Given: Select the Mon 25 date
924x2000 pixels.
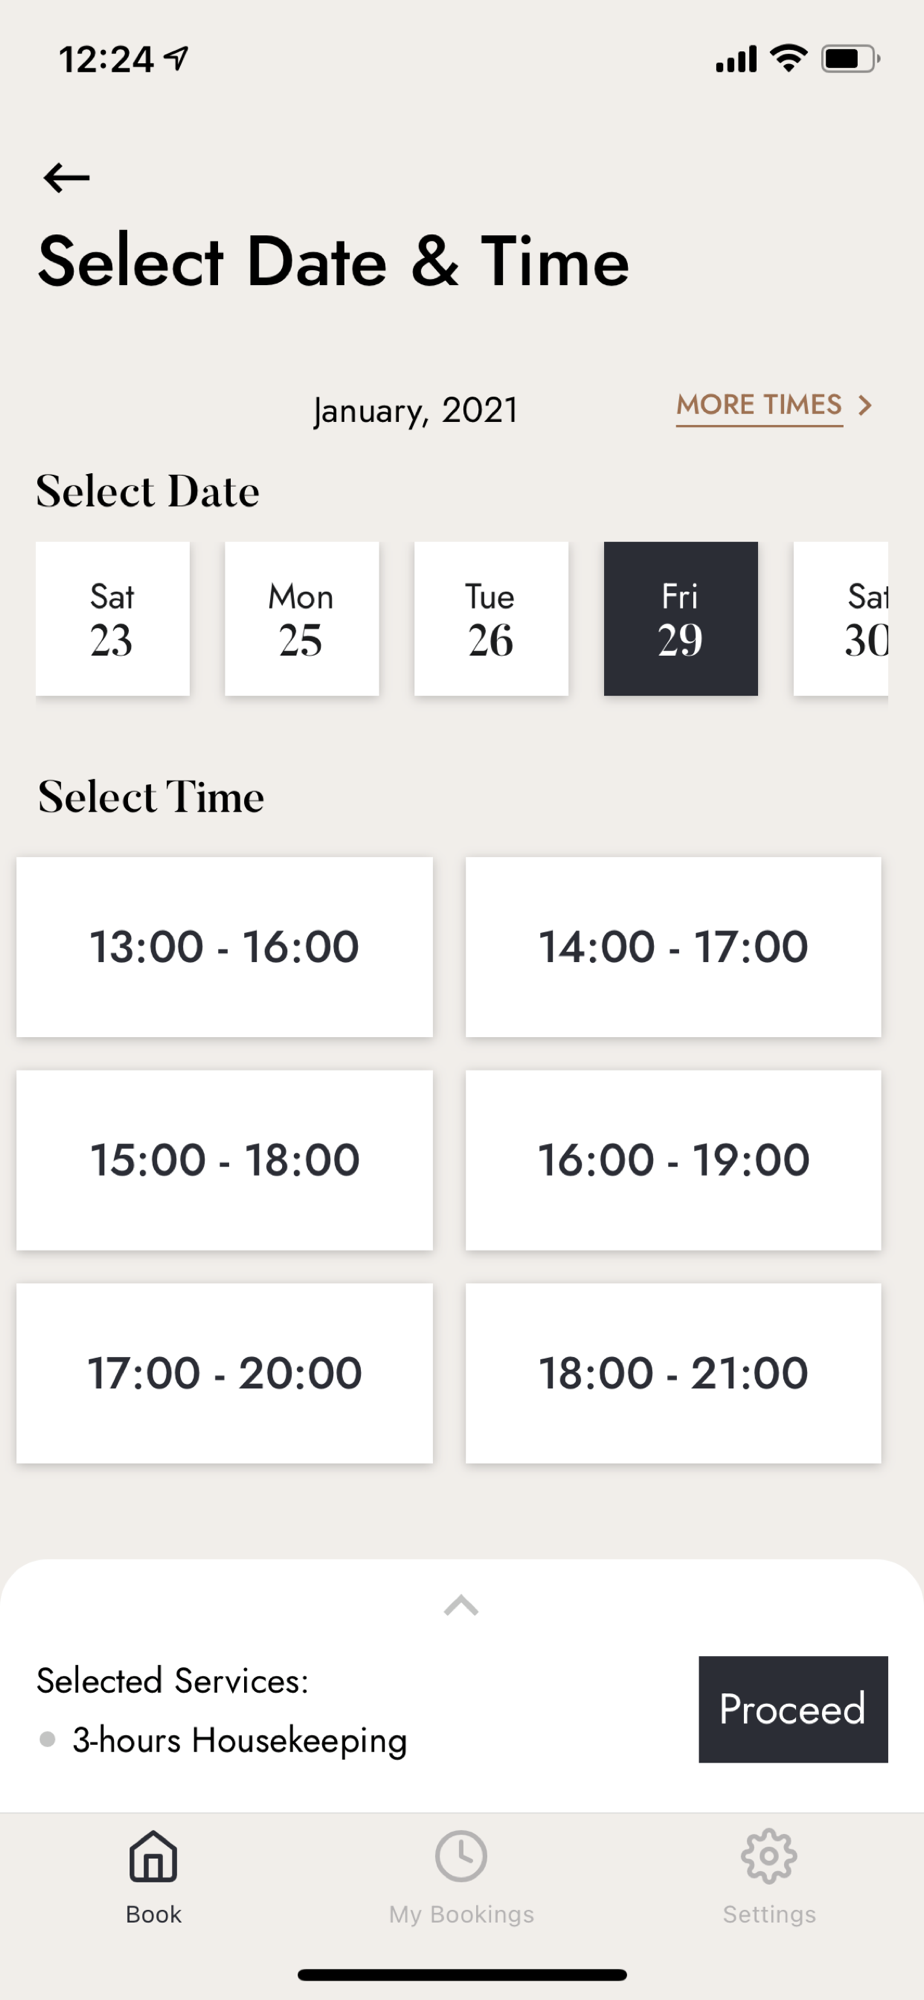Looking at the screenshot, I should click(302, 619).
